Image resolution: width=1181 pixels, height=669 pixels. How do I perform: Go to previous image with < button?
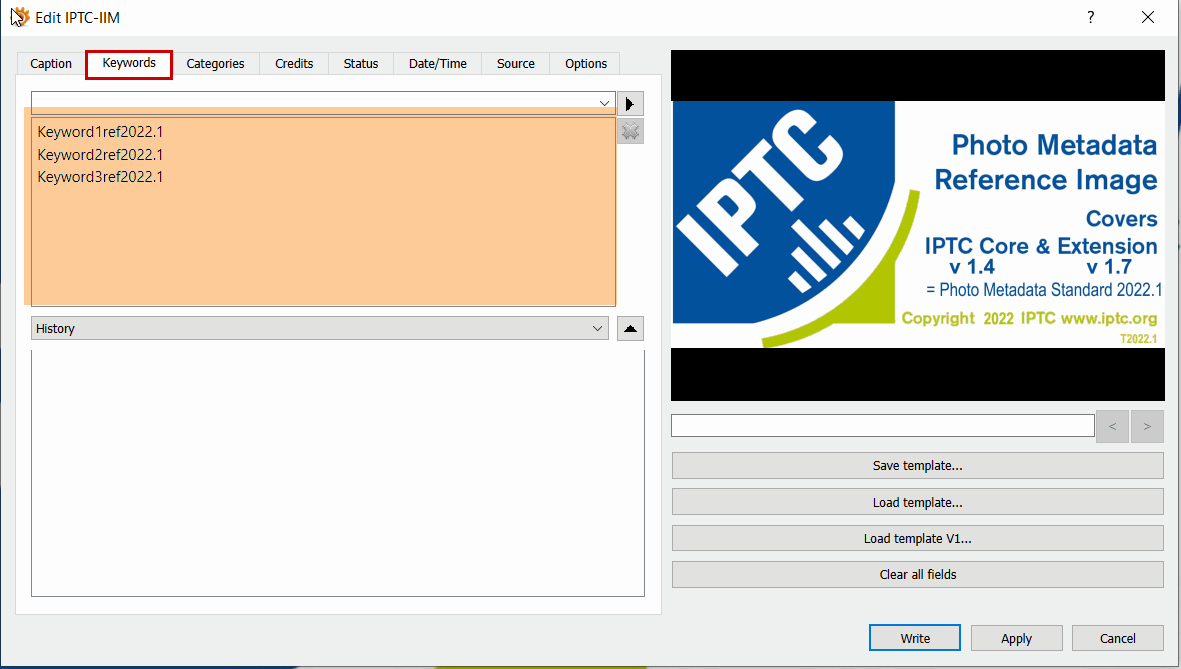point(1112,426)
